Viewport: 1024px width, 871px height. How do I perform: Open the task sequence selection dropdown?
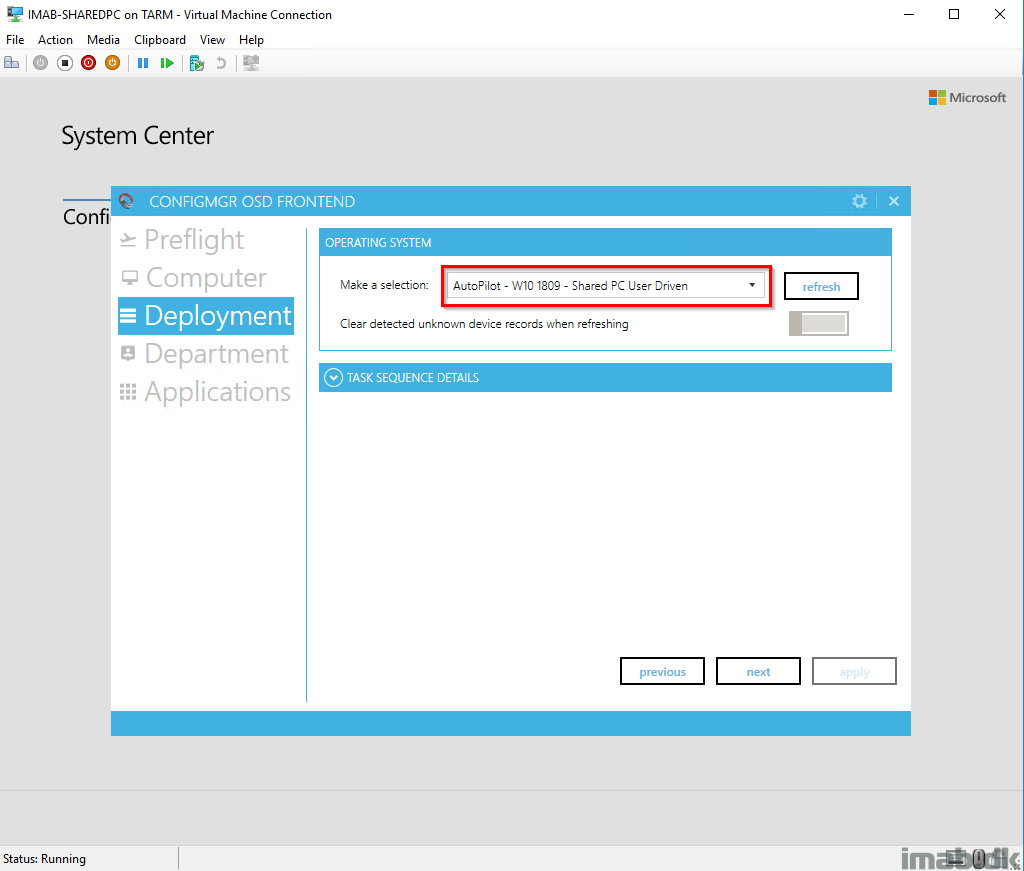coord(605,285)
